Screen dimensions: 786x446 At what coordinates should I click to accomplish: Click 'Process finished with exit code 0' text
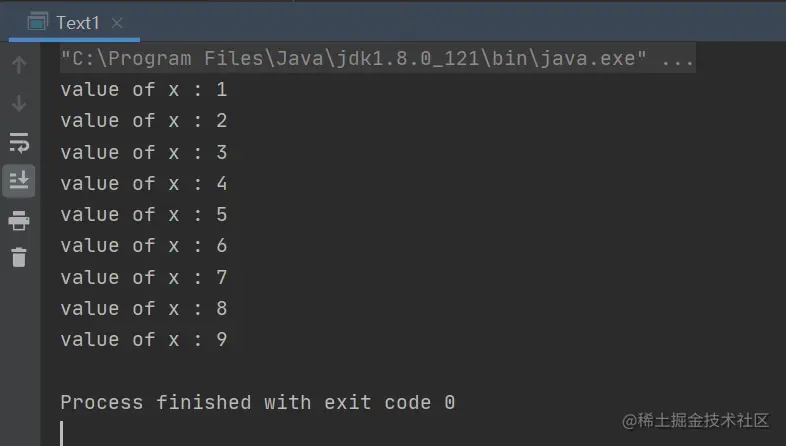click(x=257, y=402)
